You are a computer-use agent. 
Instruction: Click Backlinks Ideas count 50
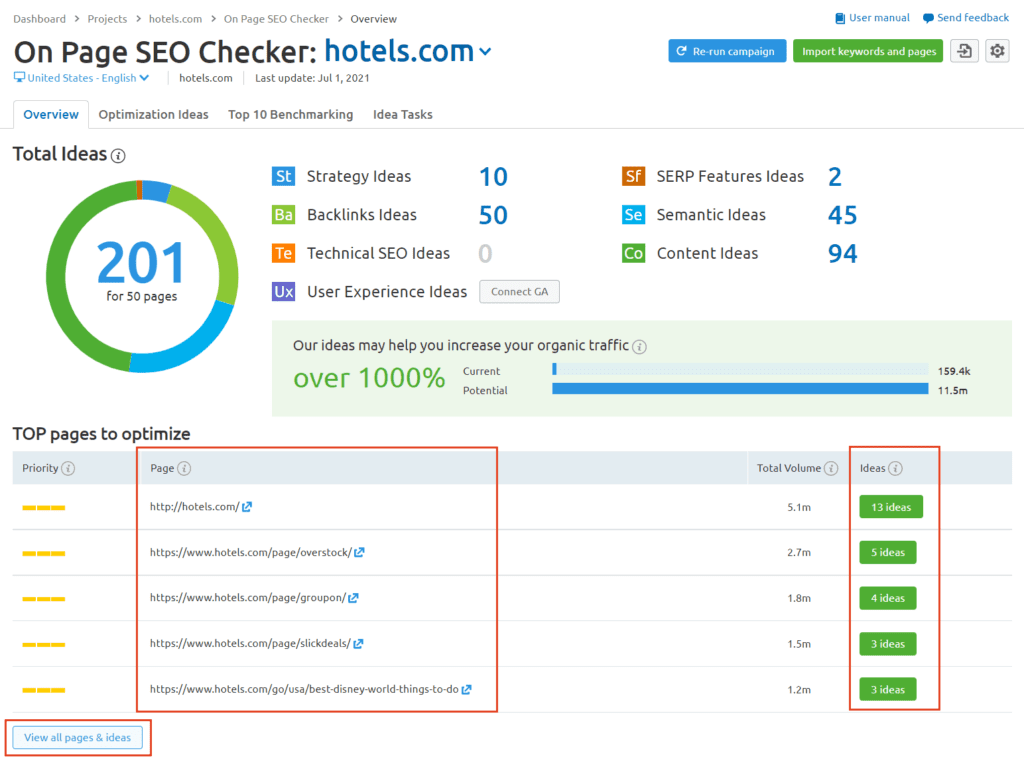pos(493,215)
